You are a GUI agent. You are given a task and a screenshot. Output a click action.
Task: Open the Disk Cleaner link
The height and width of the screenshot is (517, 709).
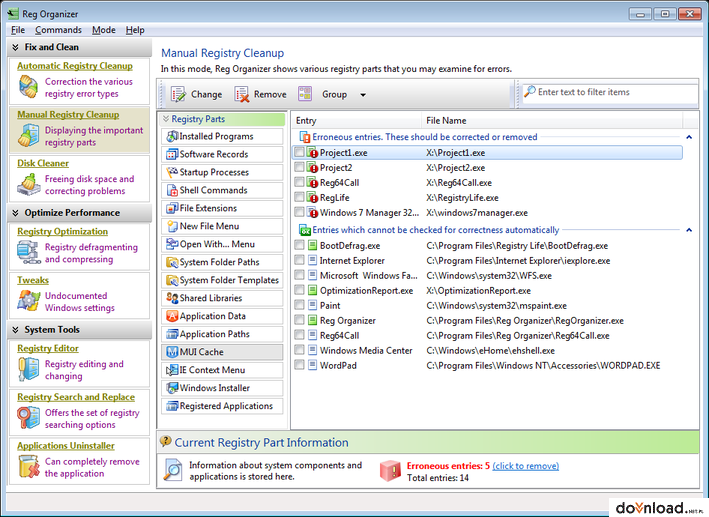[x=43, y=163]
